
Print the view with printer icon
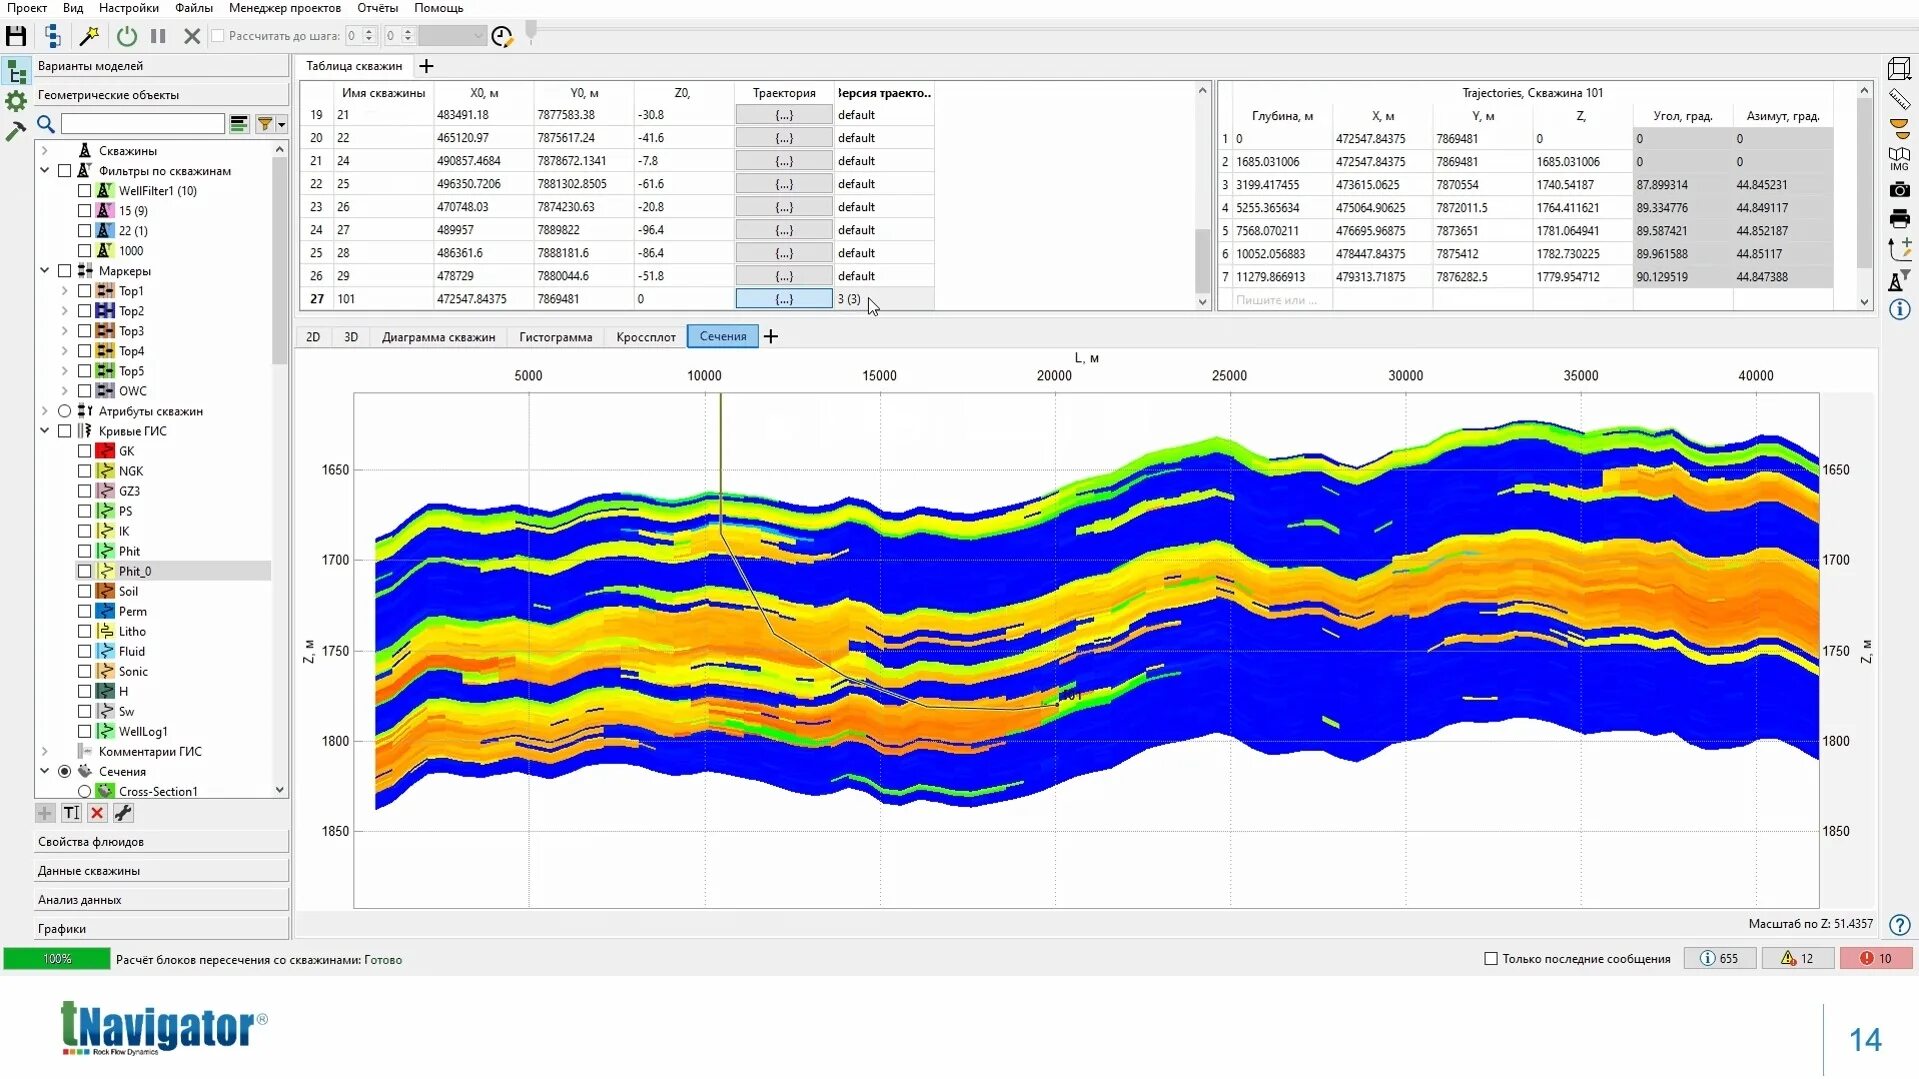click(1899, 218)
